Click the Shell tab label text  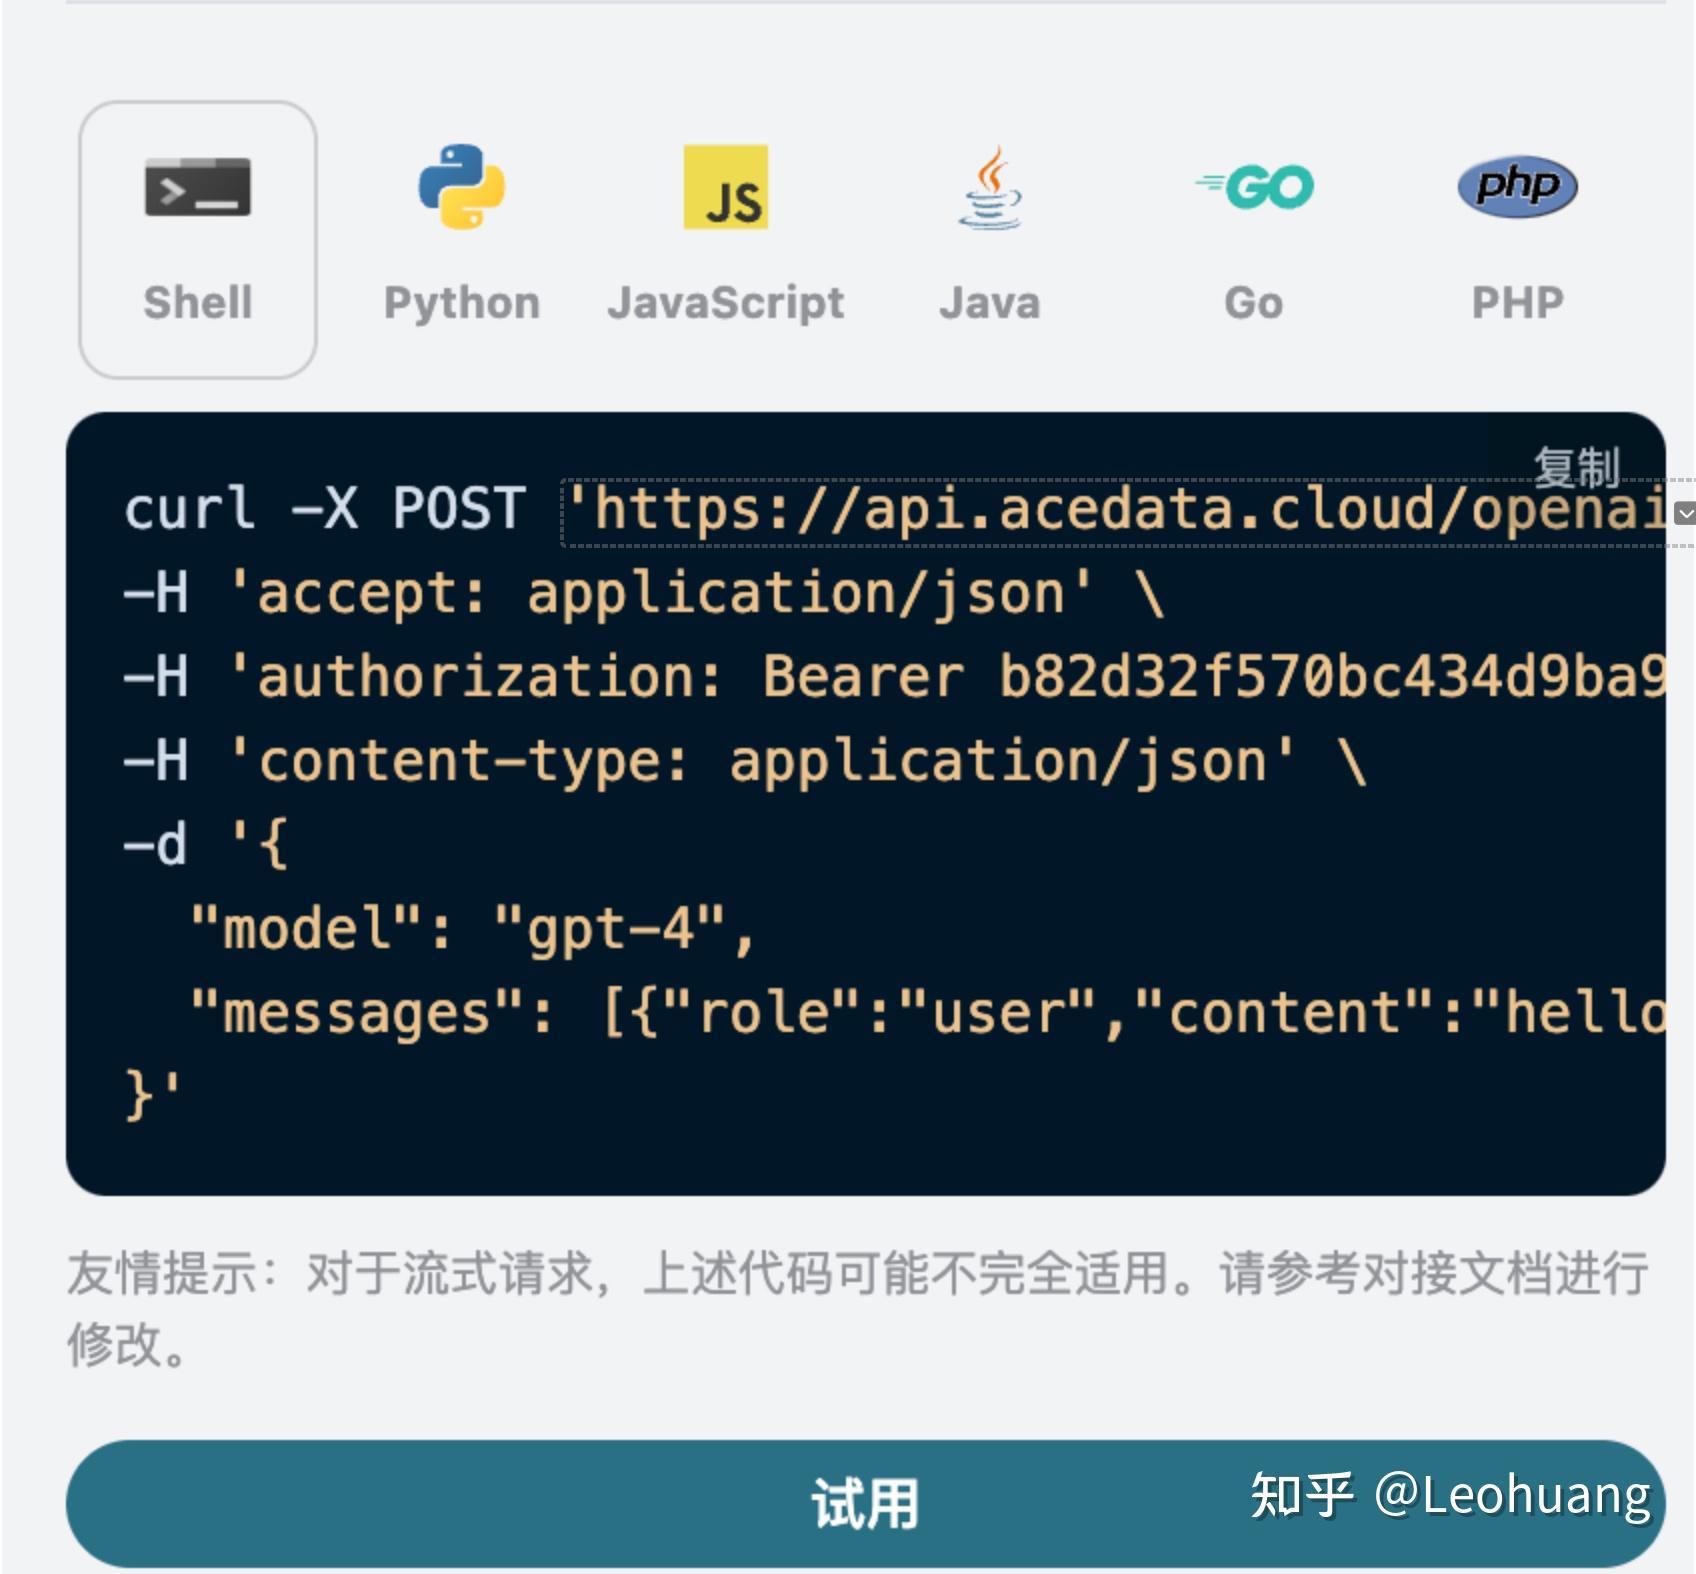click(197, 303)
